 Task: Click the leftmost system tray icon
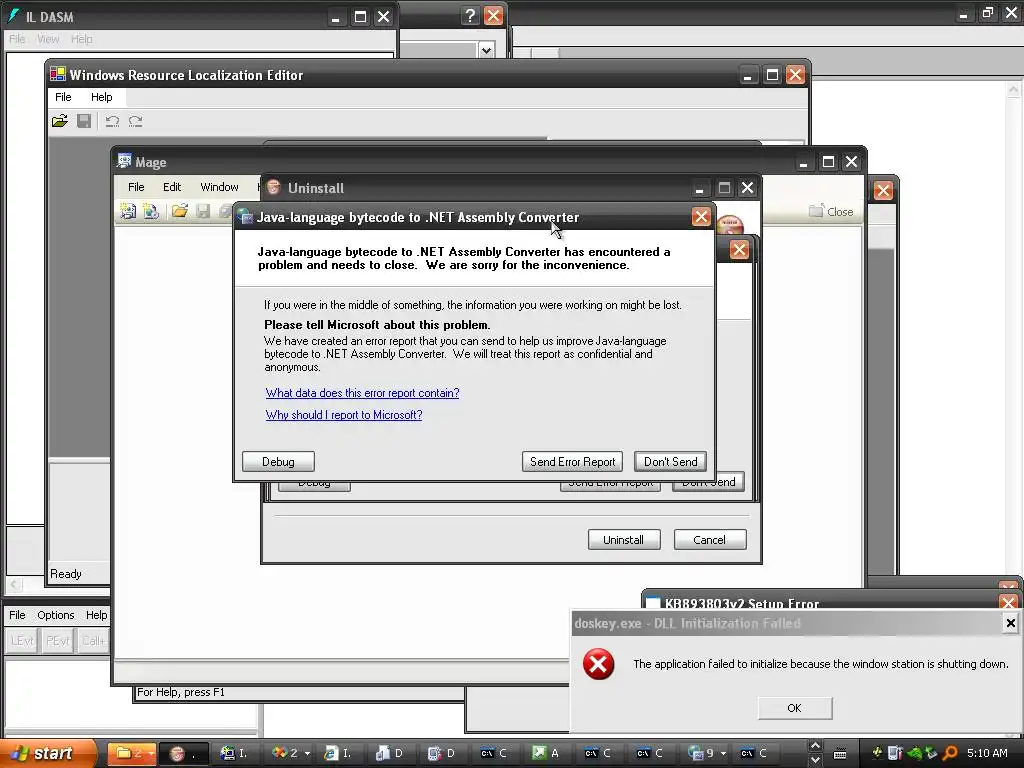pyautogui.click(x=877, y=753)
